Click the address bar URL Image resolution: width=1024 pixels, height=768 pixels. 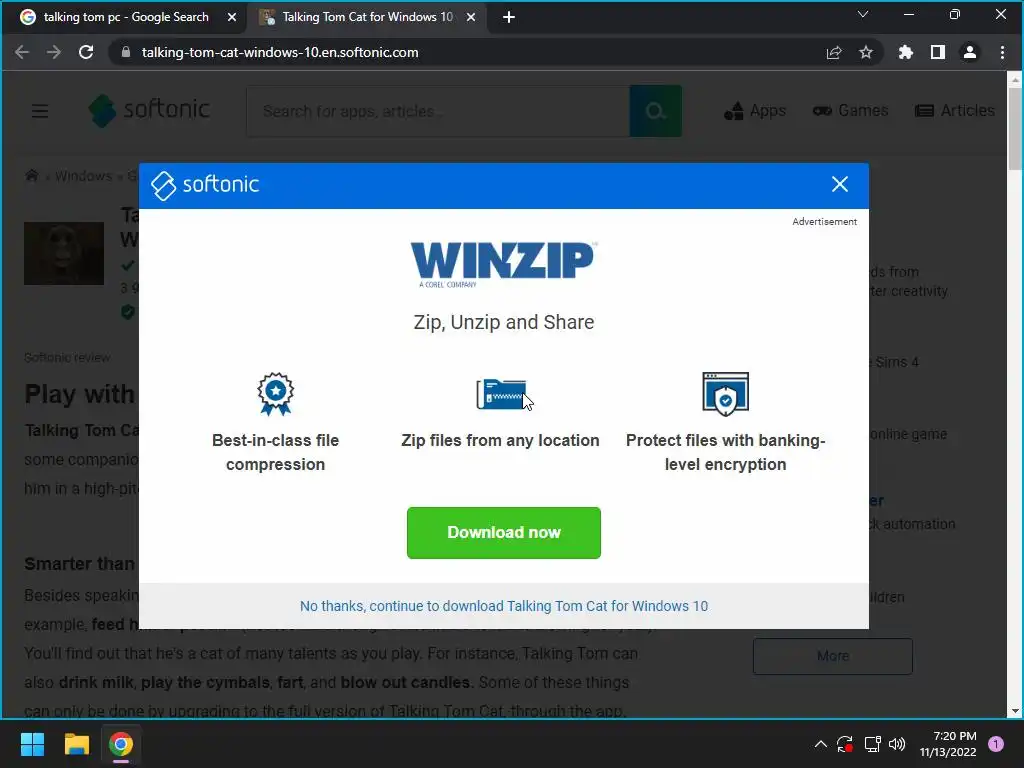(280, 52)
